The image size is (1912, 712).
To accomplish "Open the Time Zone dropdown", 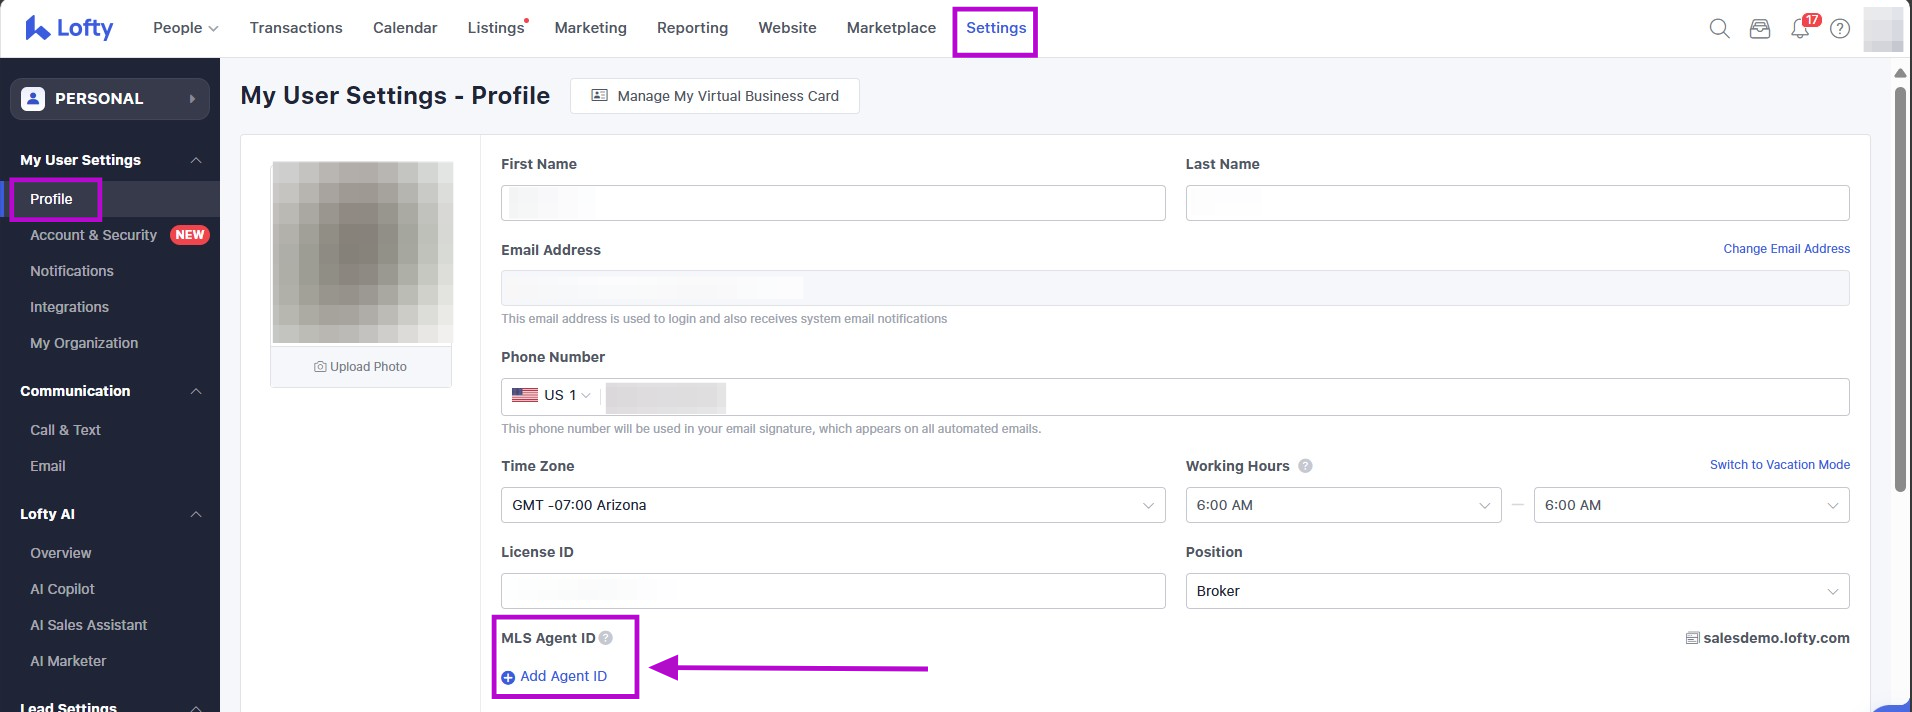I will pos(832,505).
